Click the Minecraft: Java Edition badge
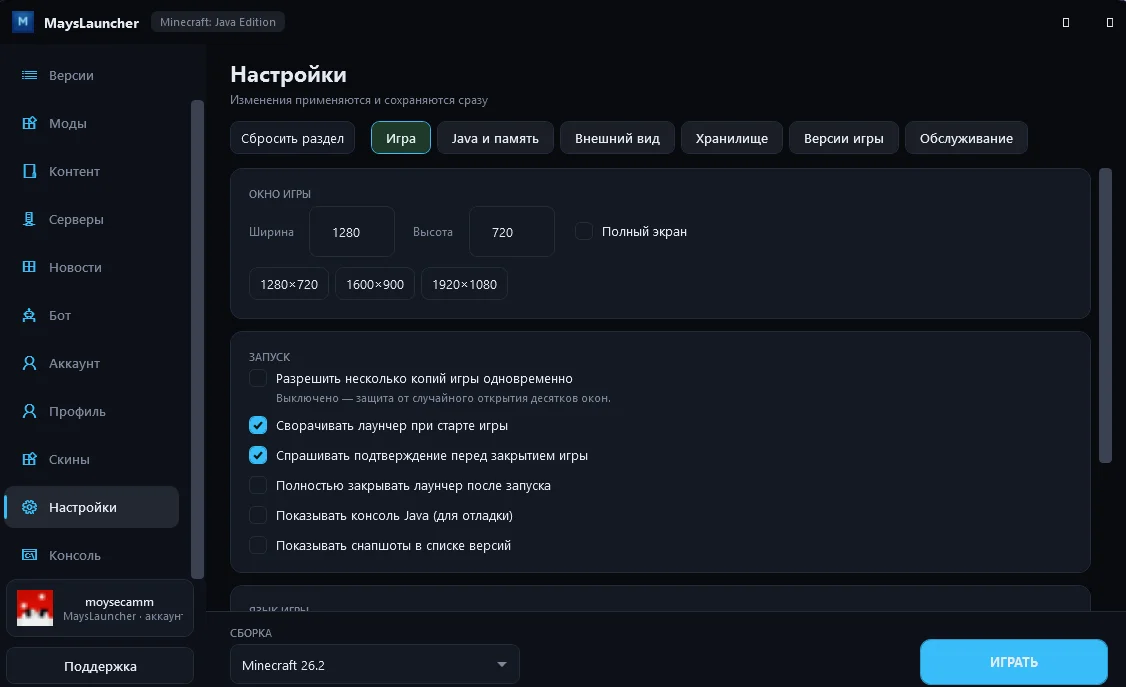The width and height of the screenshot is (1126, 687). [x=218, y=22]
